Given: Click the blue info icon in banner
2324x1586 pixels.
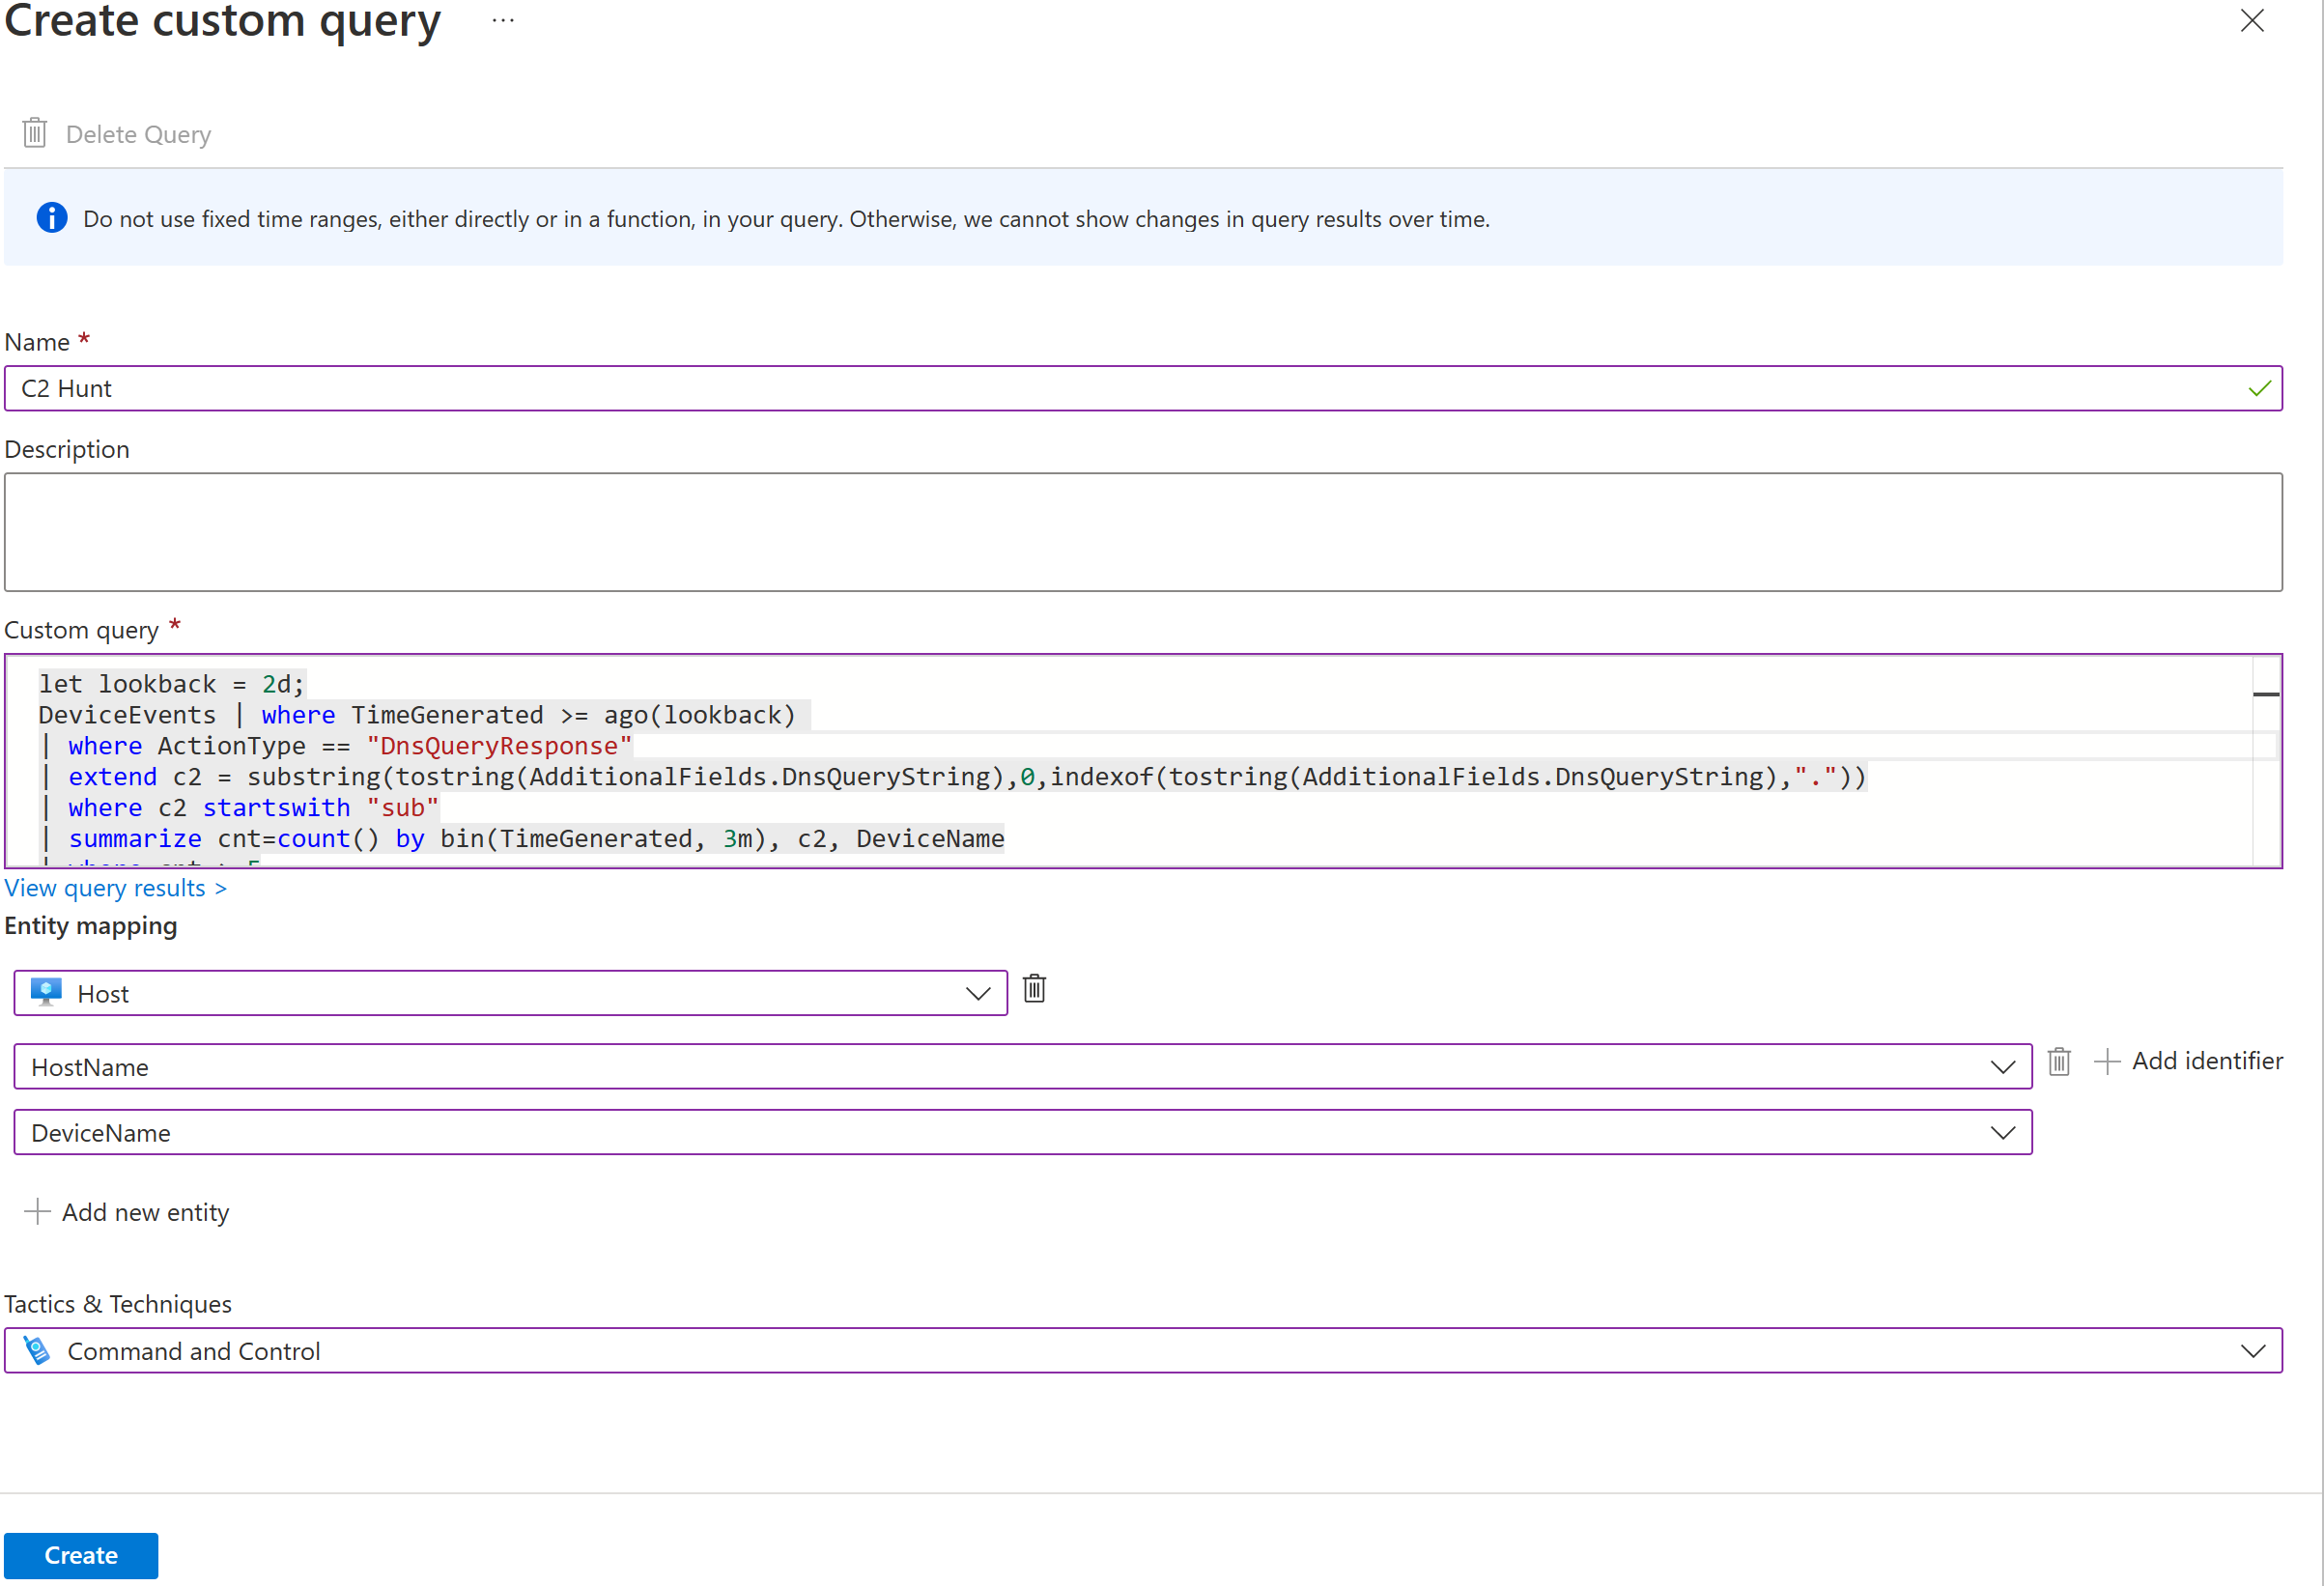Looking at the screenshot, I should pyautogui.click(x=52, y=218).
